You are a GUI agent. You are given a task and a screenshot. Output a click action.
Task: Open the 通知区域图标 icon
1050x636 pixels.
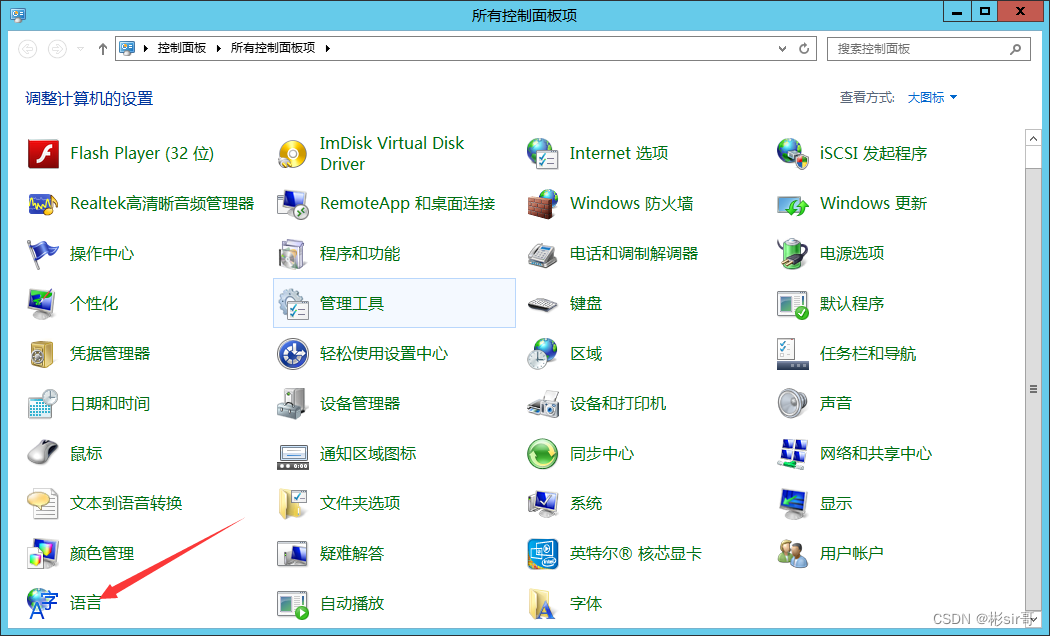tap(293, 457)
